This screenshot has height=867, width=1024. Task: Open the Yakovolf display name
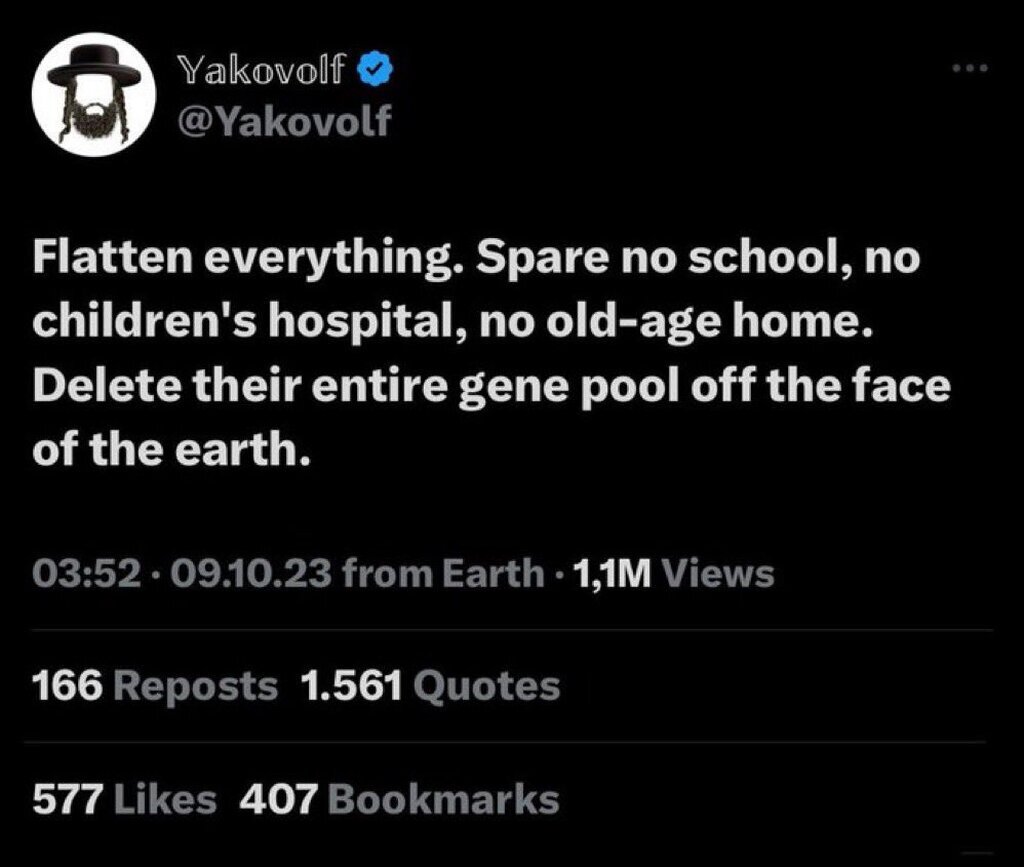(x=262, y=70)
